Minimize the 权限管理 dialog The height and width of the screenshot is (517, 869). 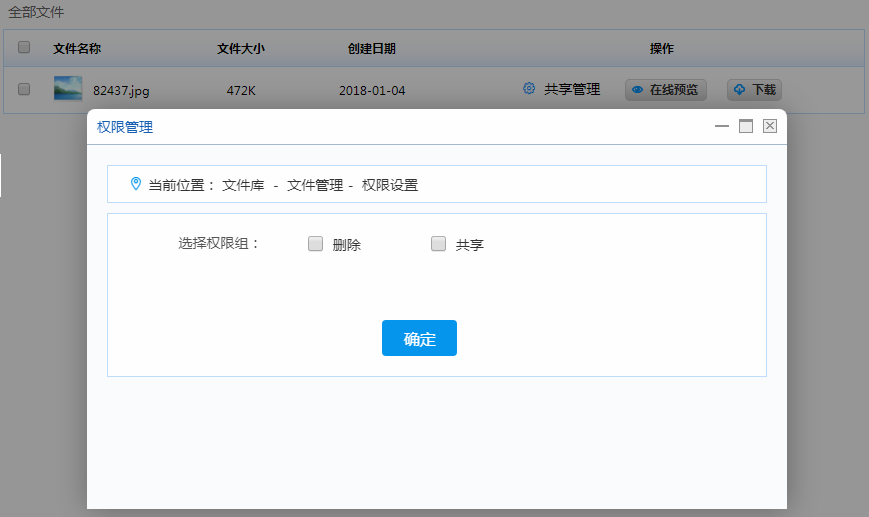coord(721,126)
